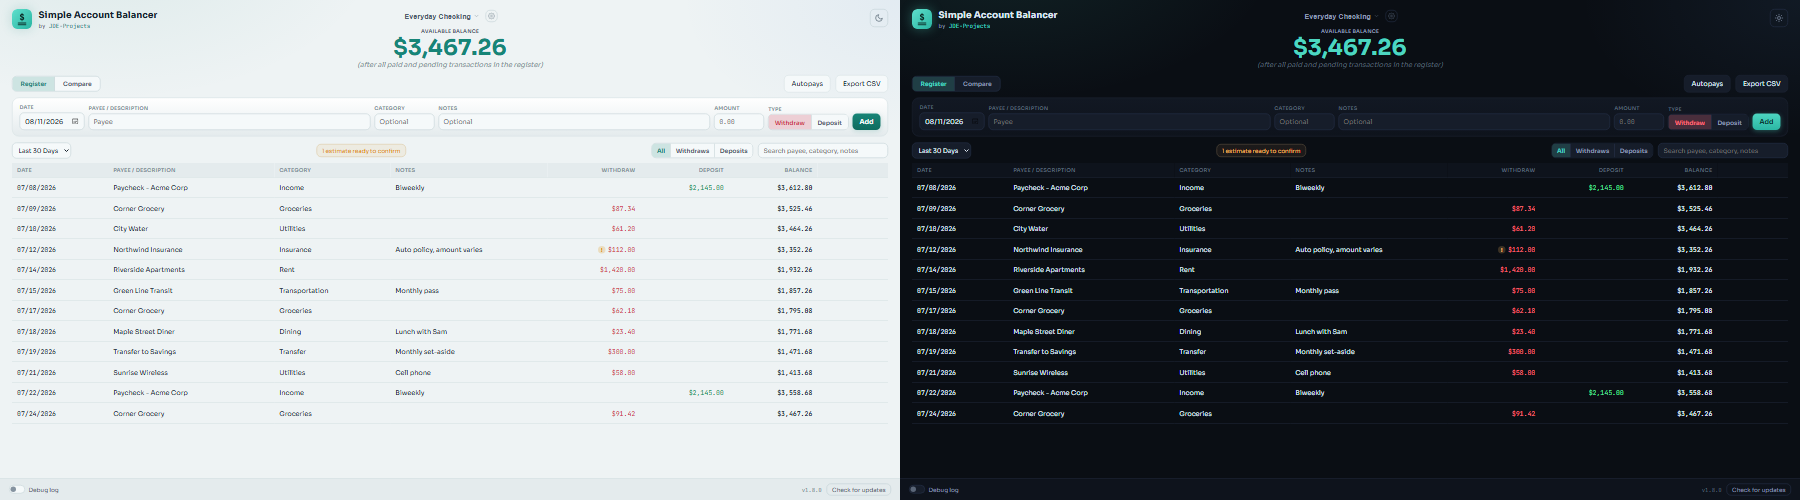This screenshot has height=500, width=1800.
Task: Click 07/22/2026 Paycheck row in dark window
Action: [x=1350, y=393]
